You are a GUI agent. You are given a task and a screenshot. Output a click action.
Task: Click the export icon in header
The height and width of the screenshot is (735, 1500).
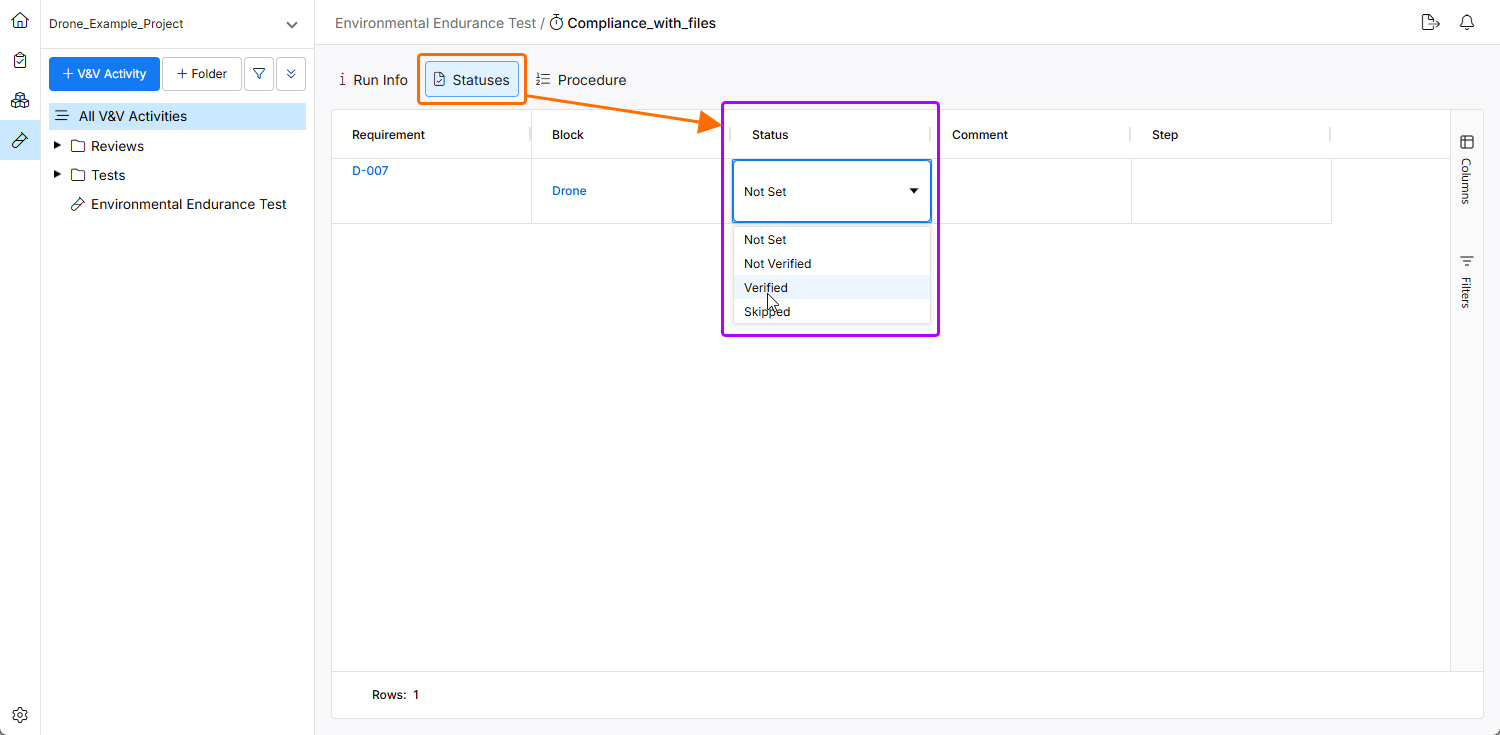coord(1430,23)
